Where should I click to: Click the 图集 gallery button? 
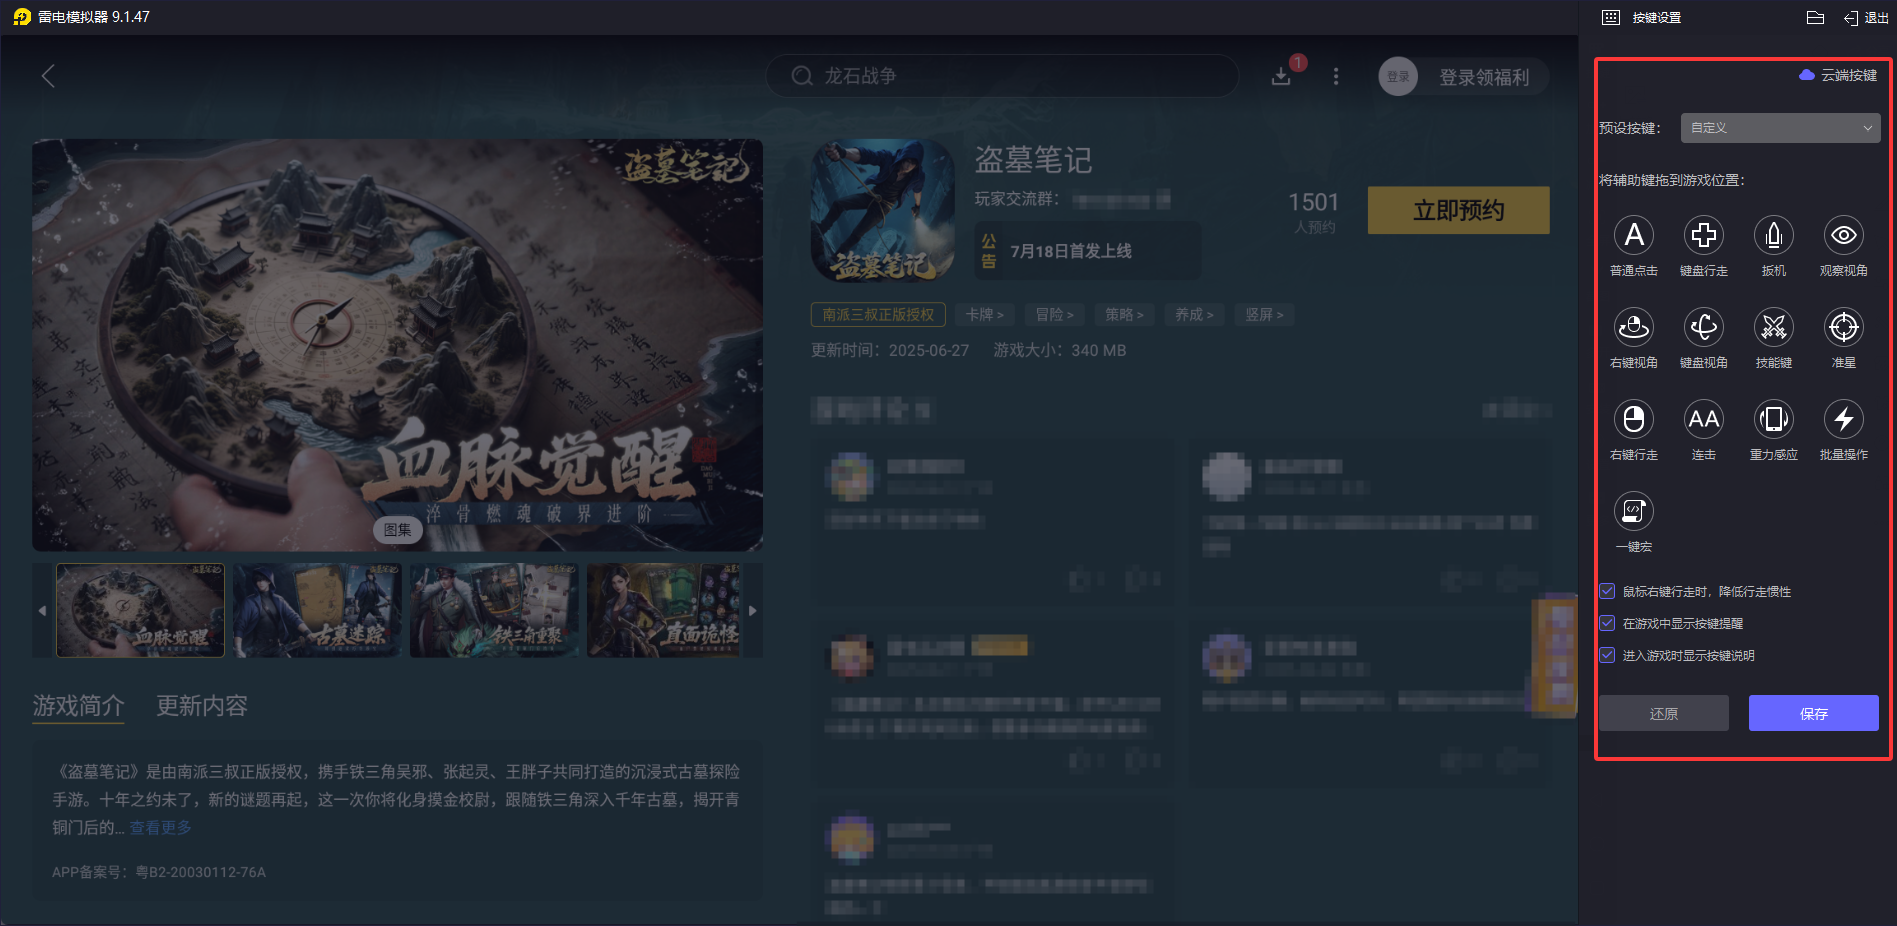(398, 530)
